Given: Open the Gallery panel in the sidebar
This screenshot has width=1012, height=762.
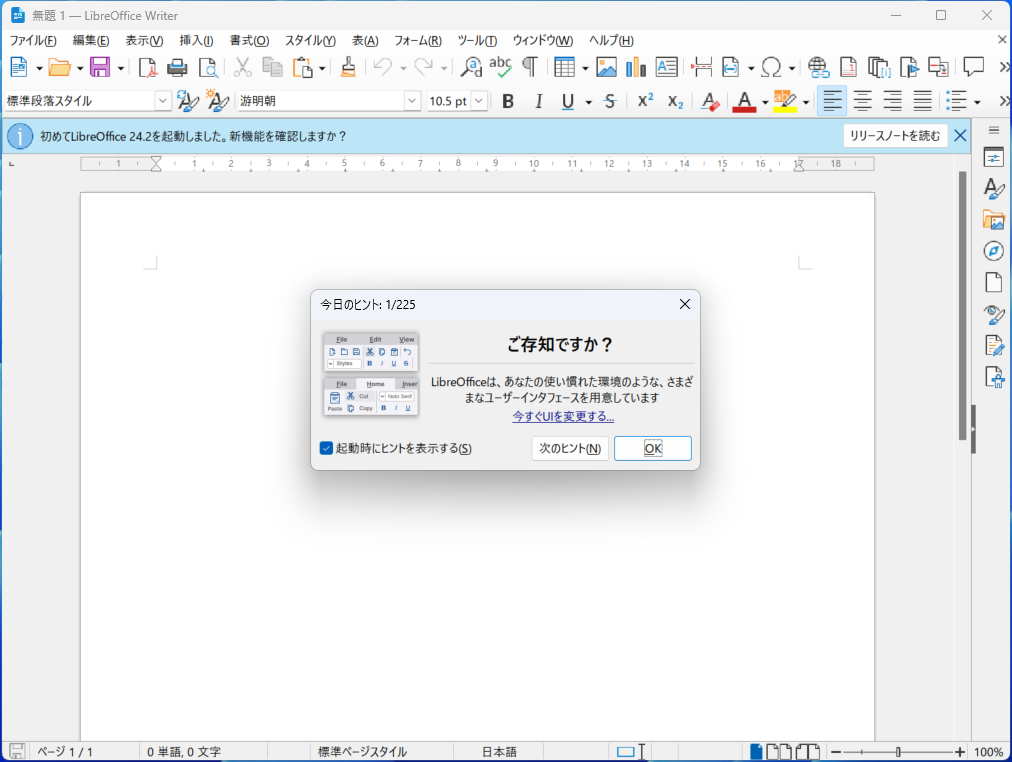Looking at the screenshot, I should pos(993,220).
